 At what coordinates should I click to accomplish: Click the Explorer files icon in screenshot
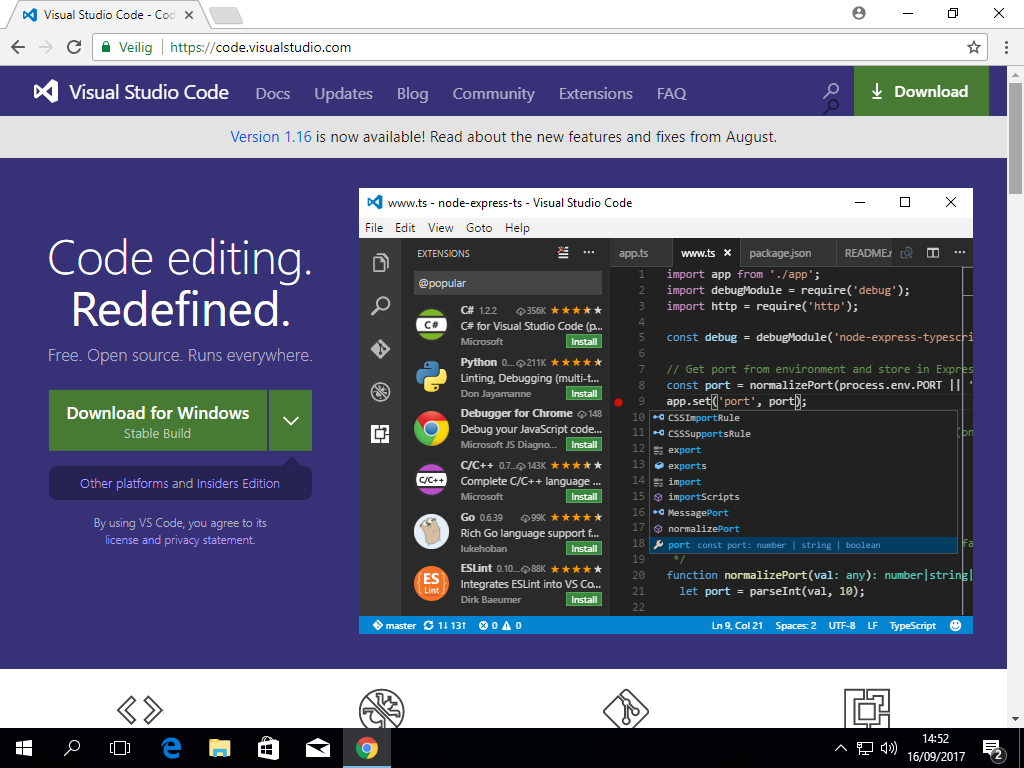coord(381,263)
